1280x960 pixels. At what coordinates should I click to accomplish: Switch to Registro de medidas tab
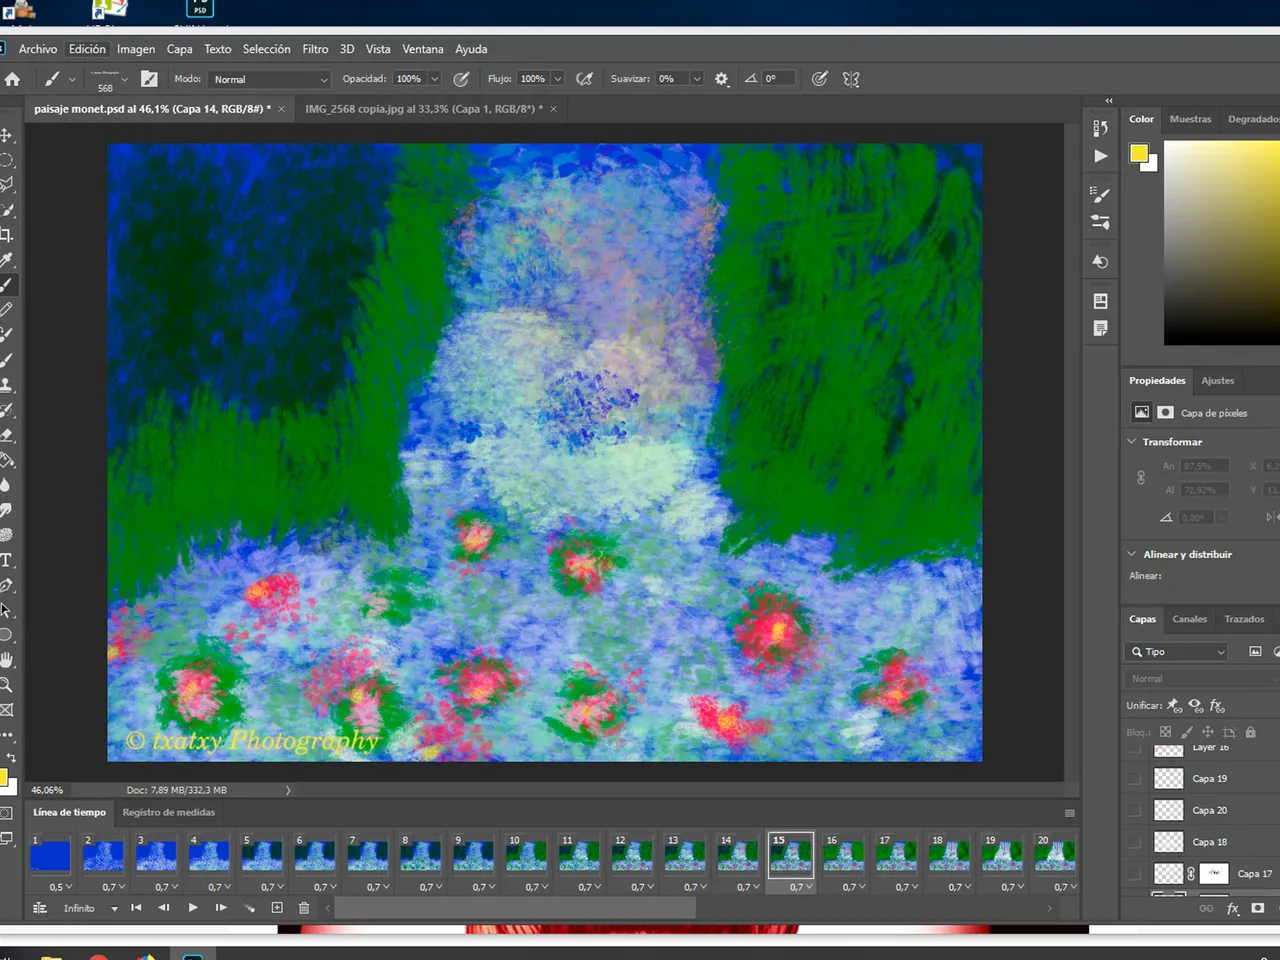click(x=168, y=812)
